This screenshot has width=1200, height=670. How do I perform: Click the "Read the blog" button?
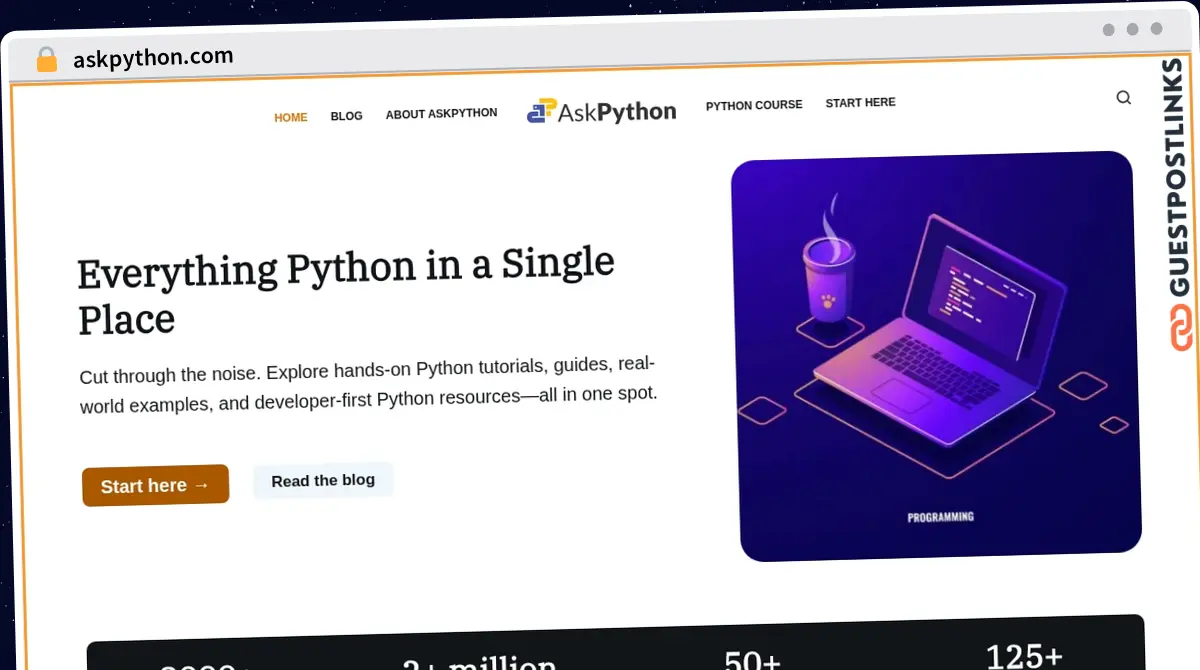tap(323, 480)
